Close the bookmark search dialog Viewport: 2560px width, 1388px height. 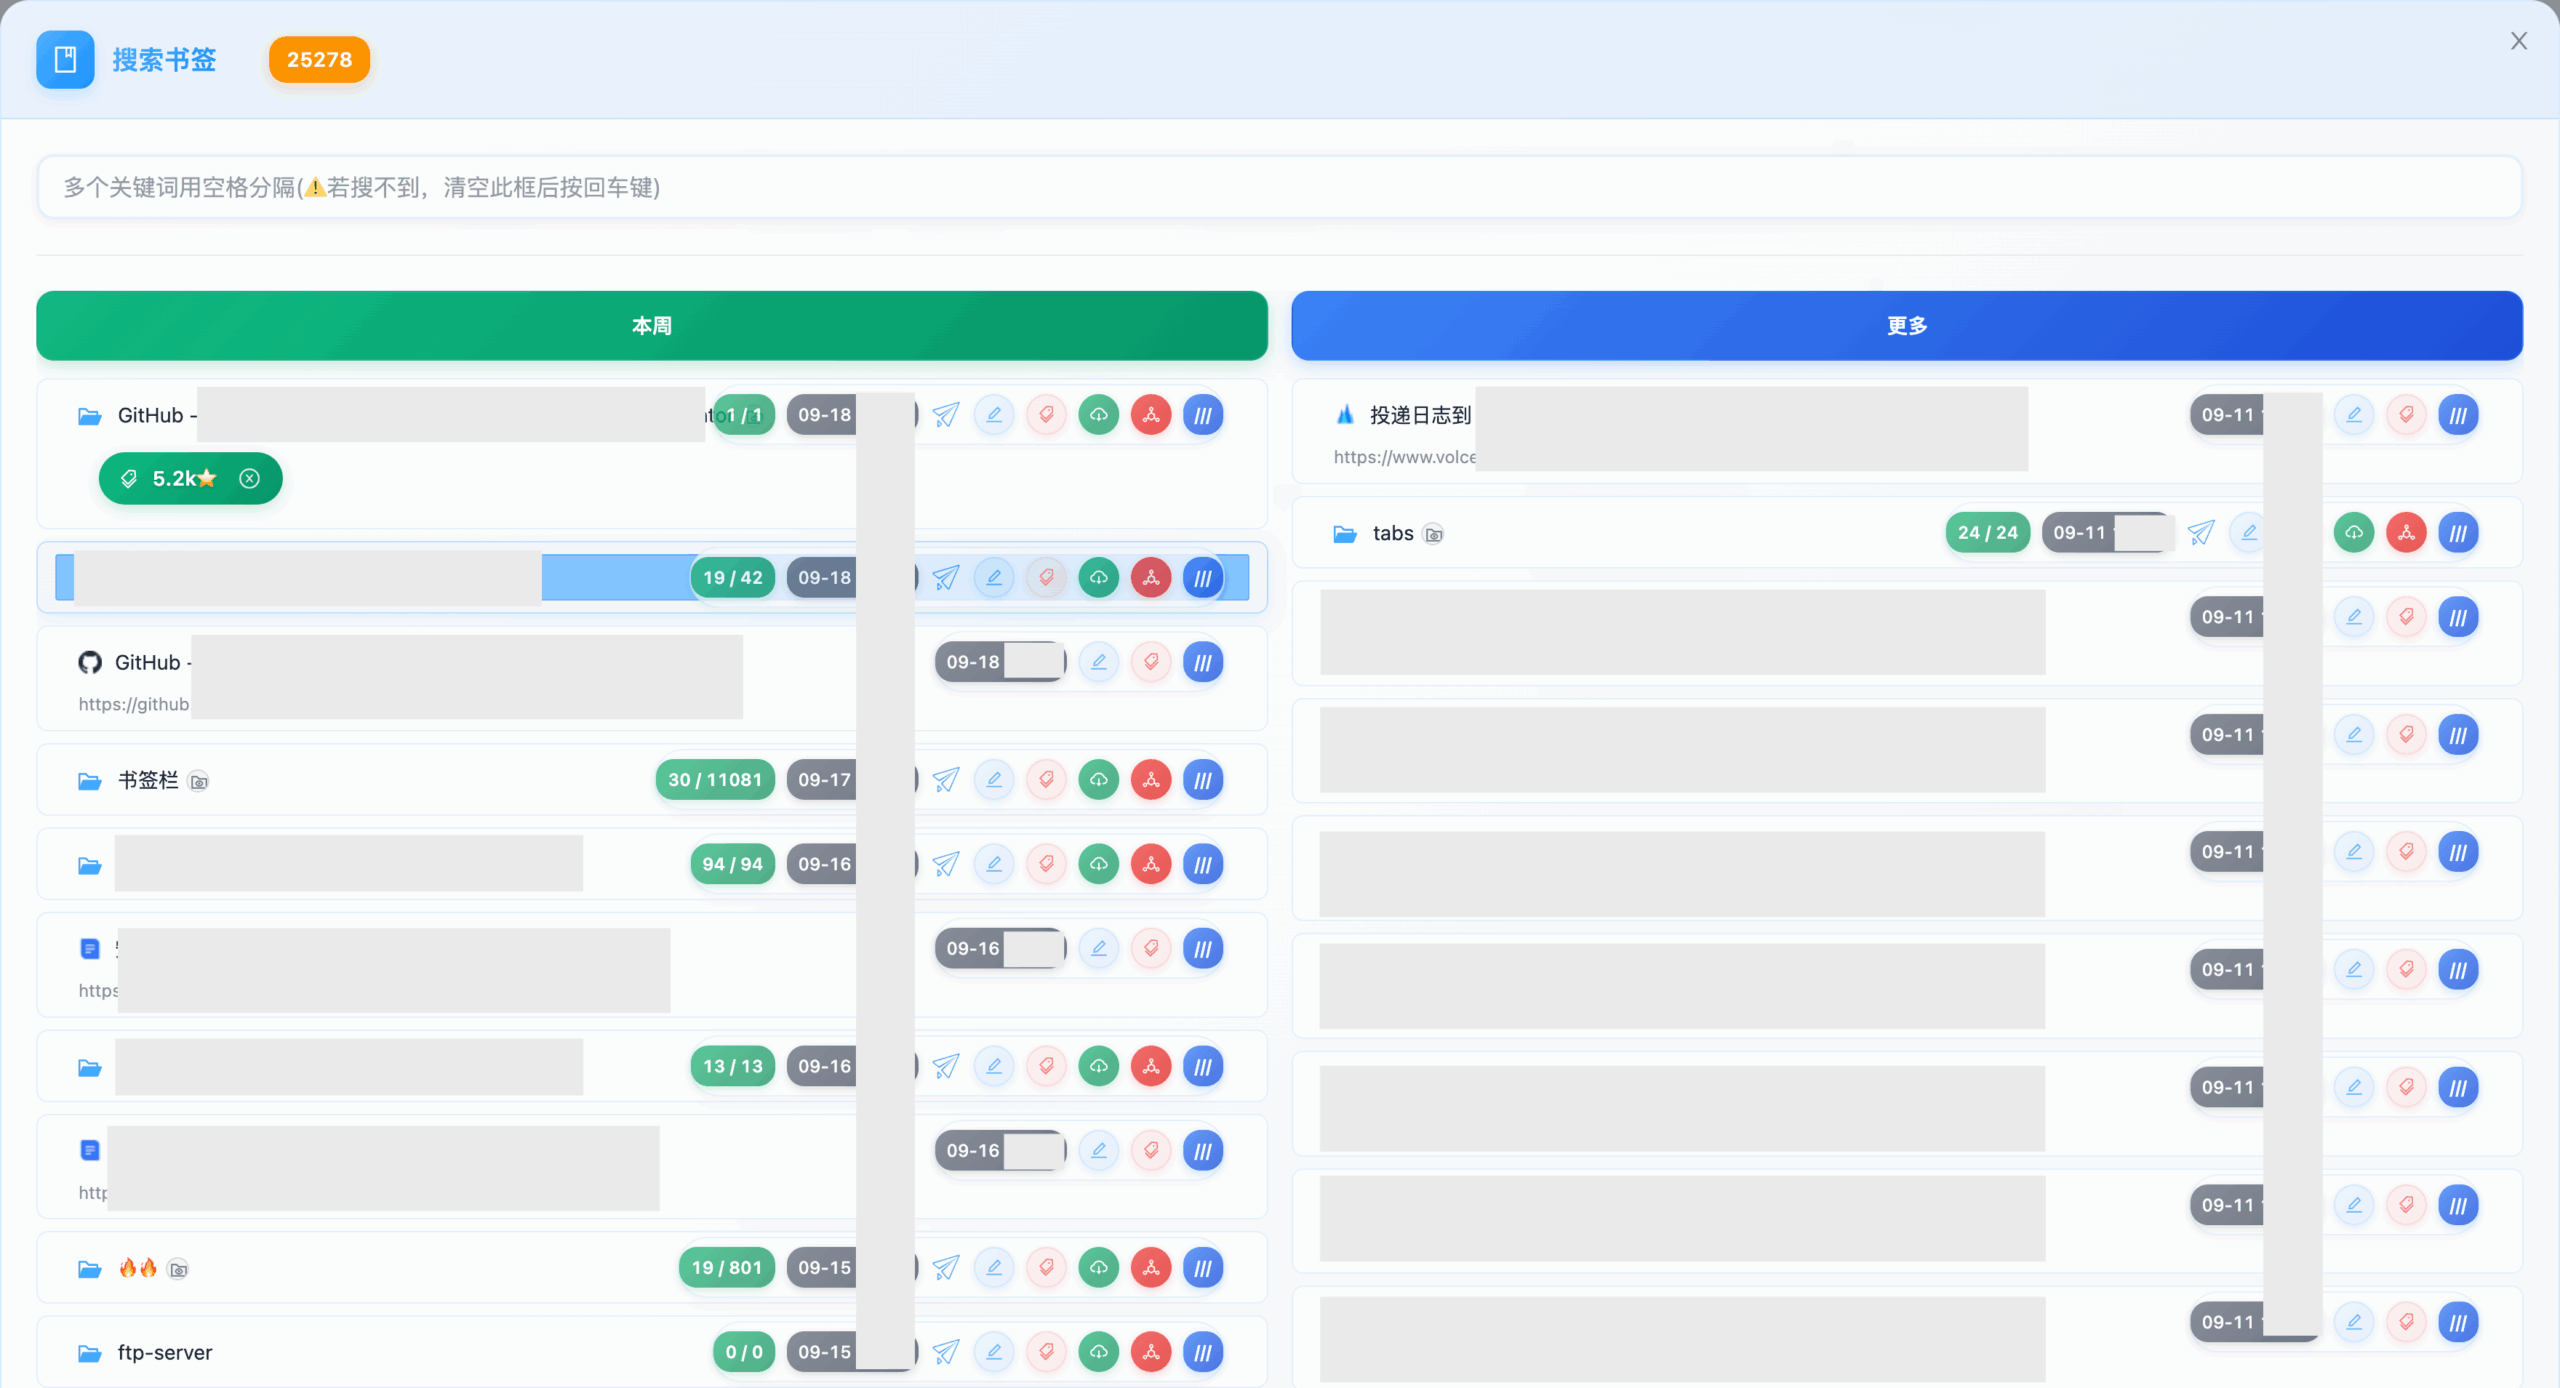(x=2518, y=41)
